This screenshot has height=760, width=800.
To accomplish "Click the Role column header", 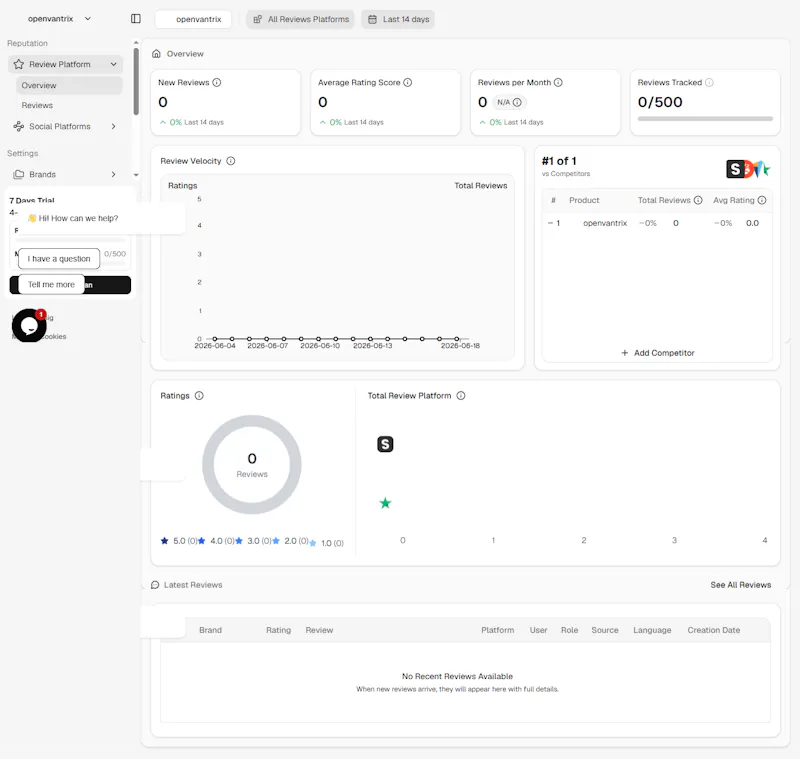I will 569,630.
